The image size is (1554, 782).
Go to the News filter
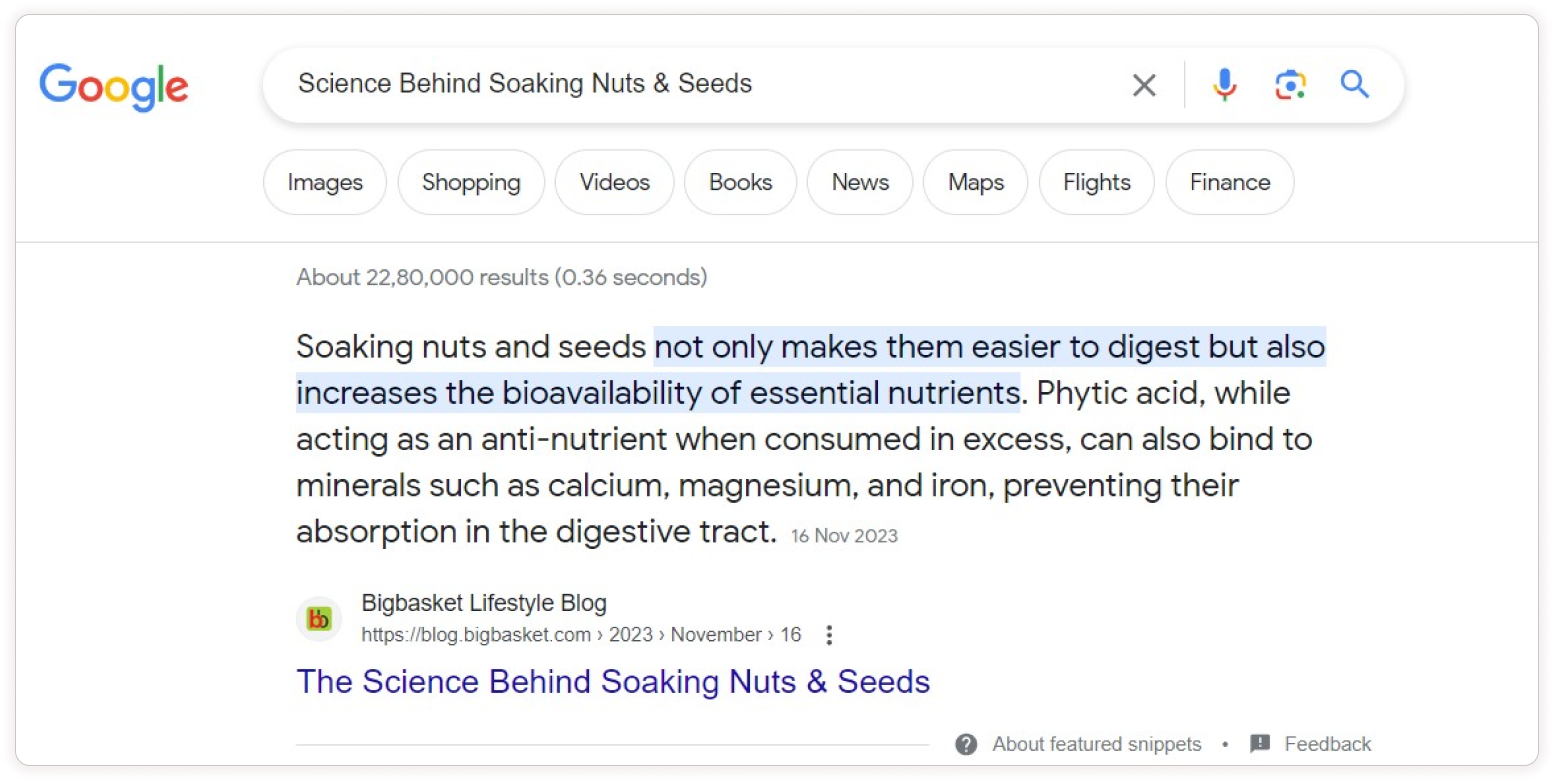[860, 182]
